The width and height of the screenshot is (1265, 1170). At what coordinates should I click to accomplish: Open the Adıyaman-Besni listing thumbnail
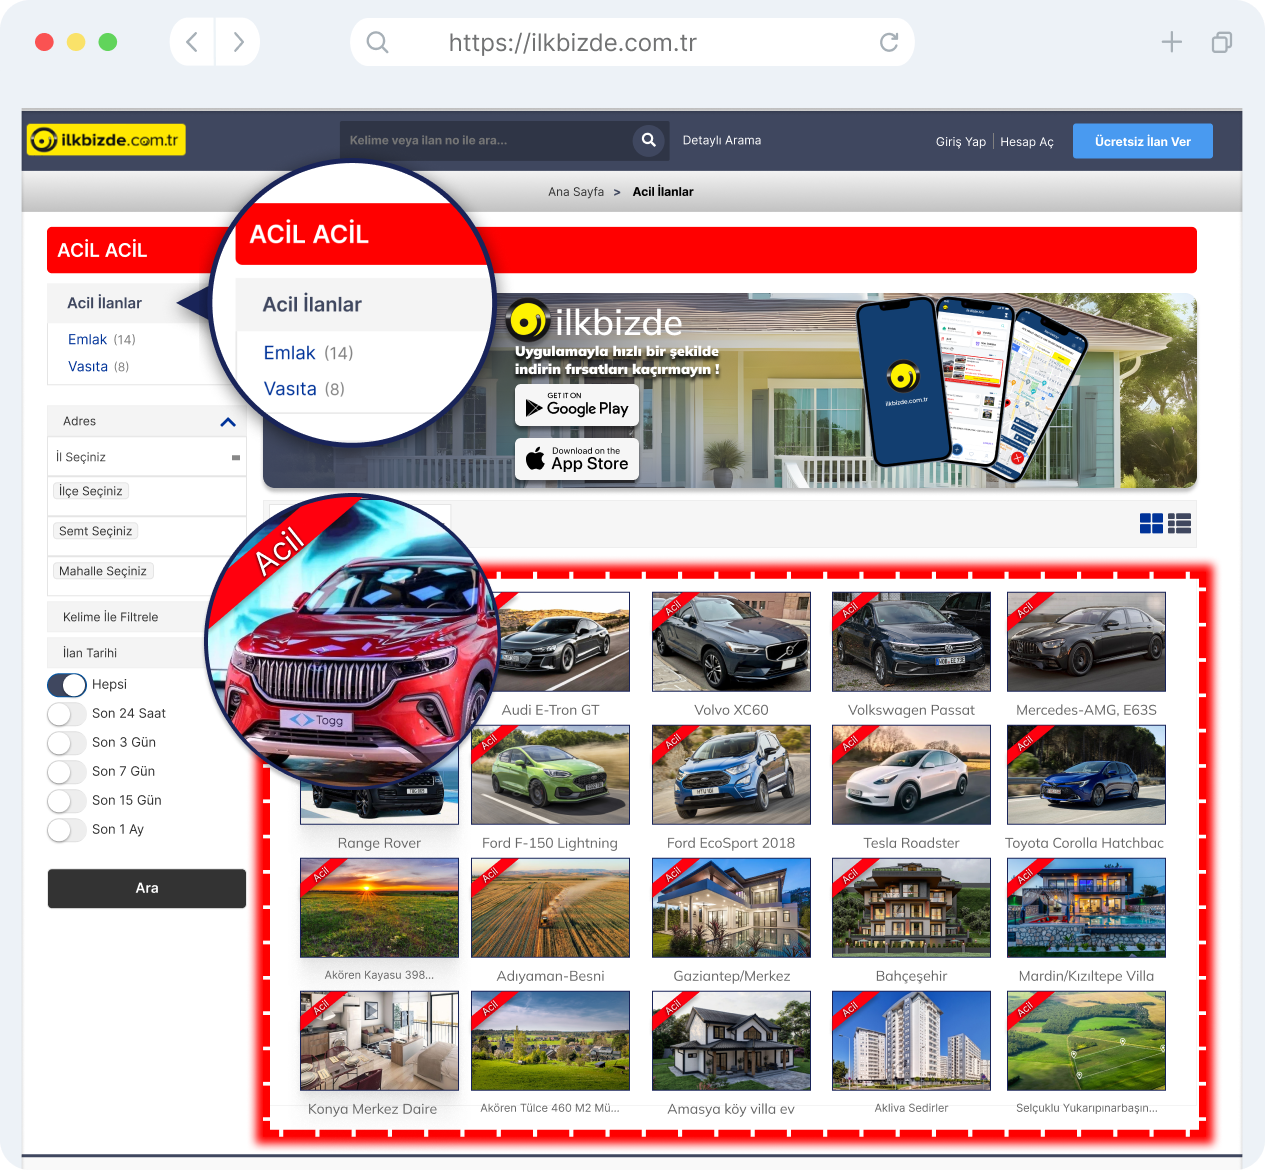coord(551,908)
